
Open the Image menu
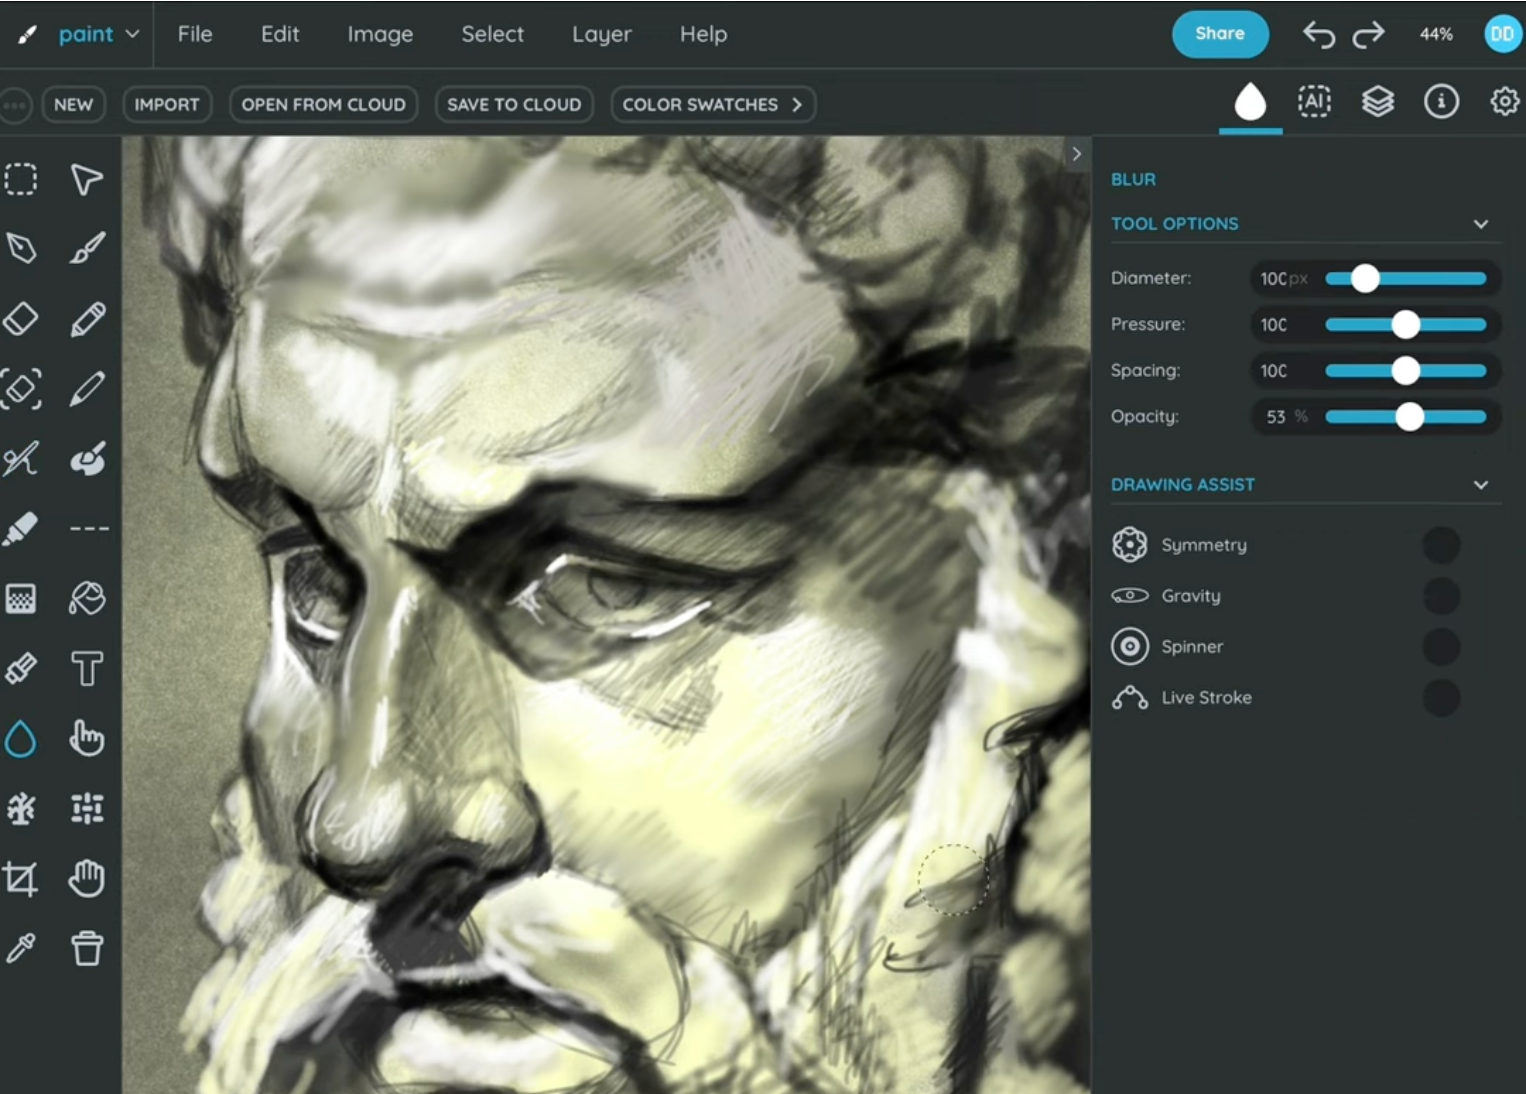[380, 34]
